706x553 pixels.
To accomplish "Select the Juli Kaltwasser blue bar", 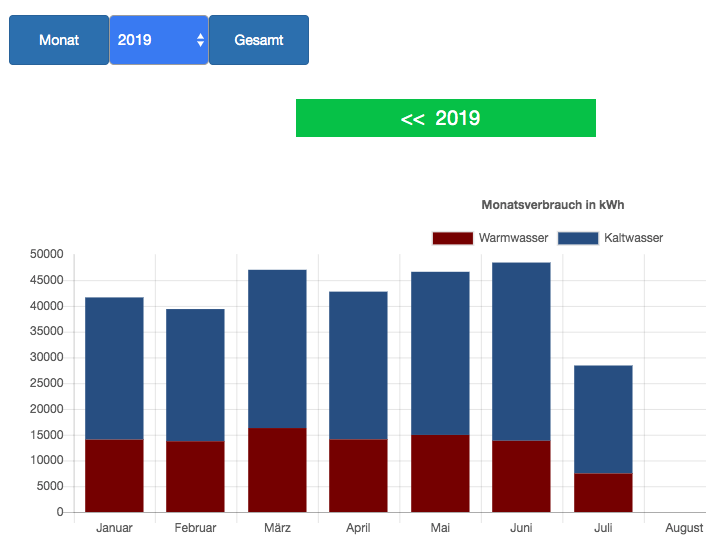I will [603, 419].
